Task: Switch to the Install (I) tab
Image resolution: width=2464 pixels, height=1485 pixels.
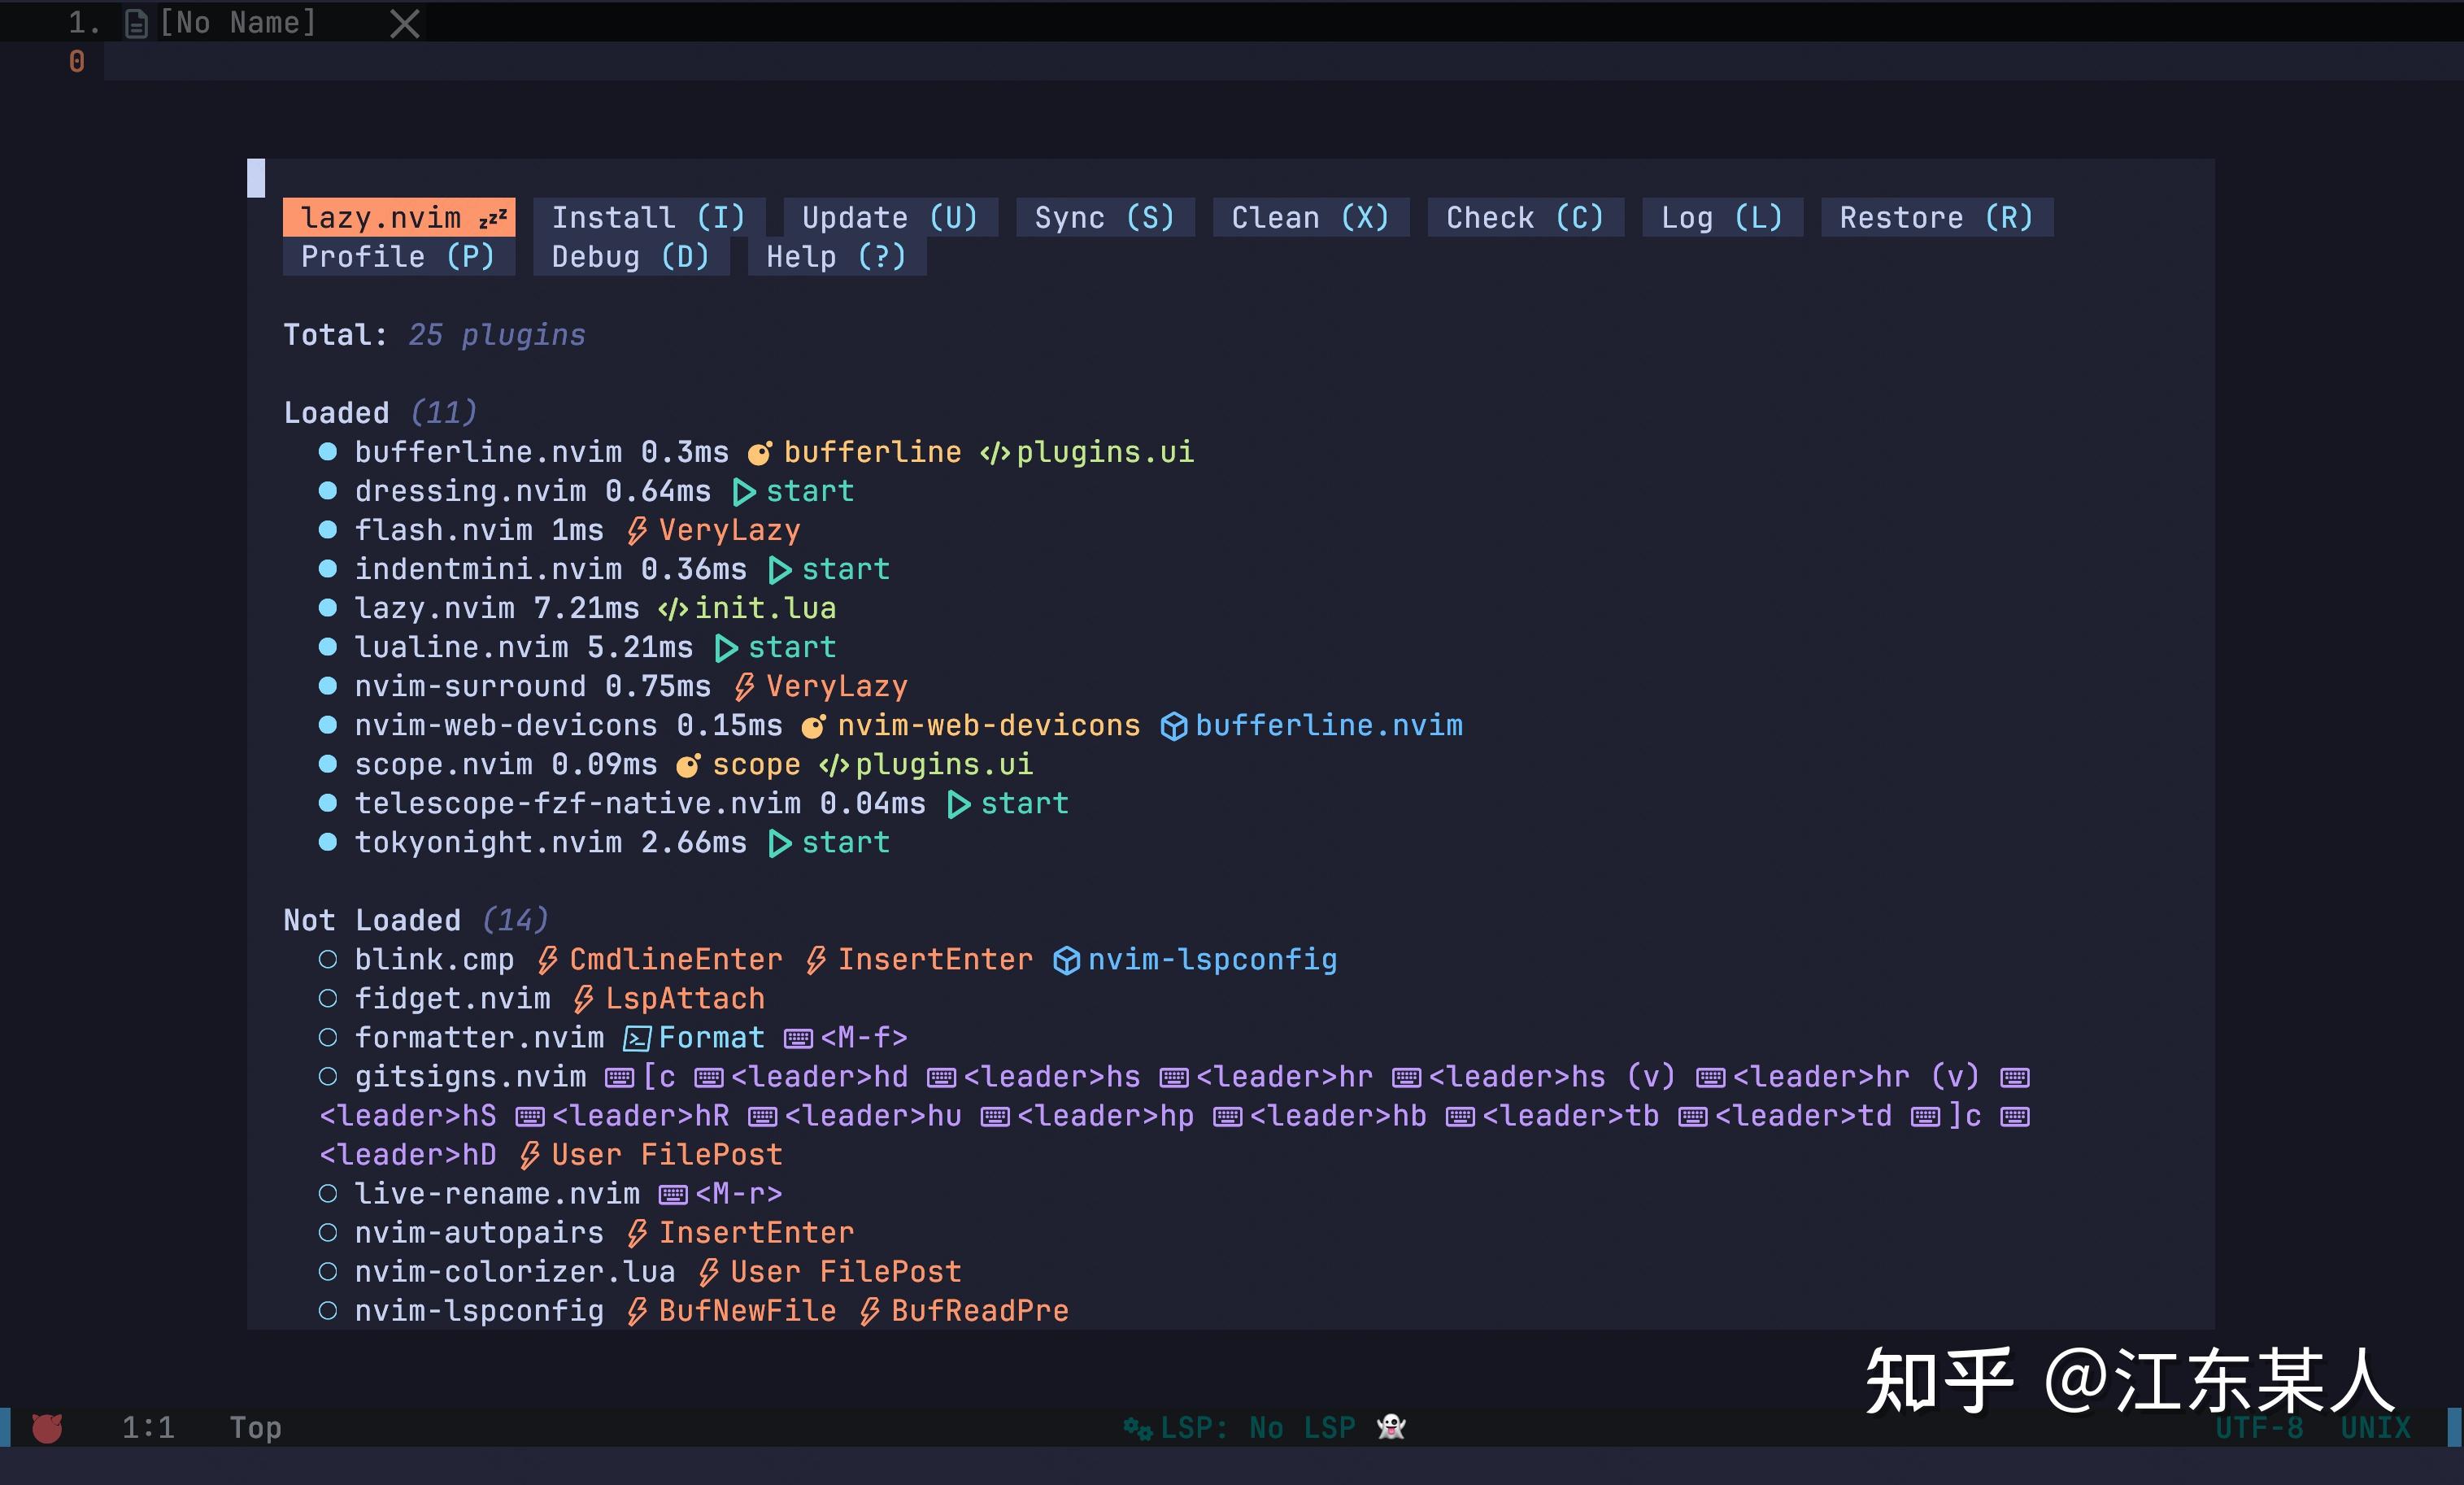Action: (x=648, y=216)
